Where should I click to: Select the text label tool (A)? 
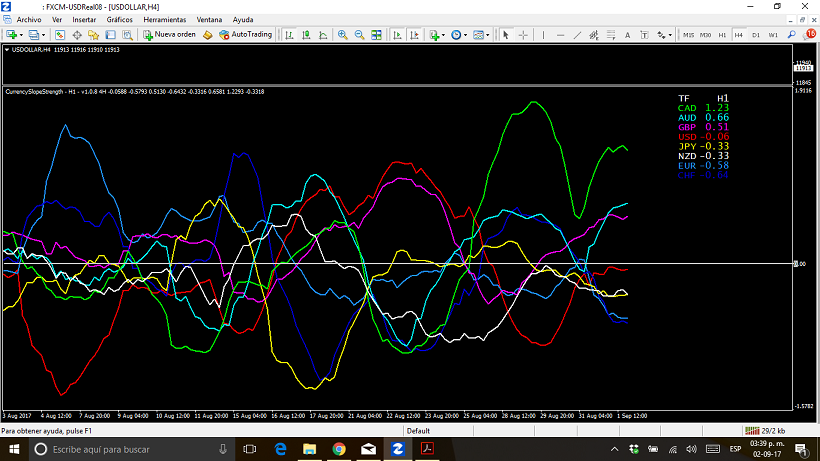click(x=626, y=35)
